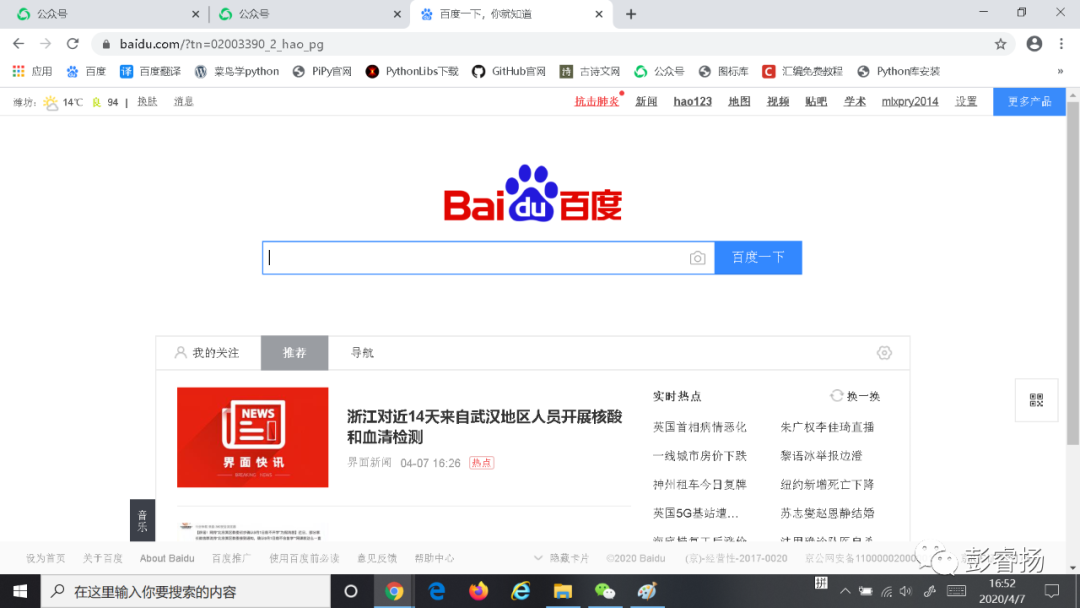The image size is (1080, 608).
Task: Click the page vertical scrollbar
Action: [1072, 272]
